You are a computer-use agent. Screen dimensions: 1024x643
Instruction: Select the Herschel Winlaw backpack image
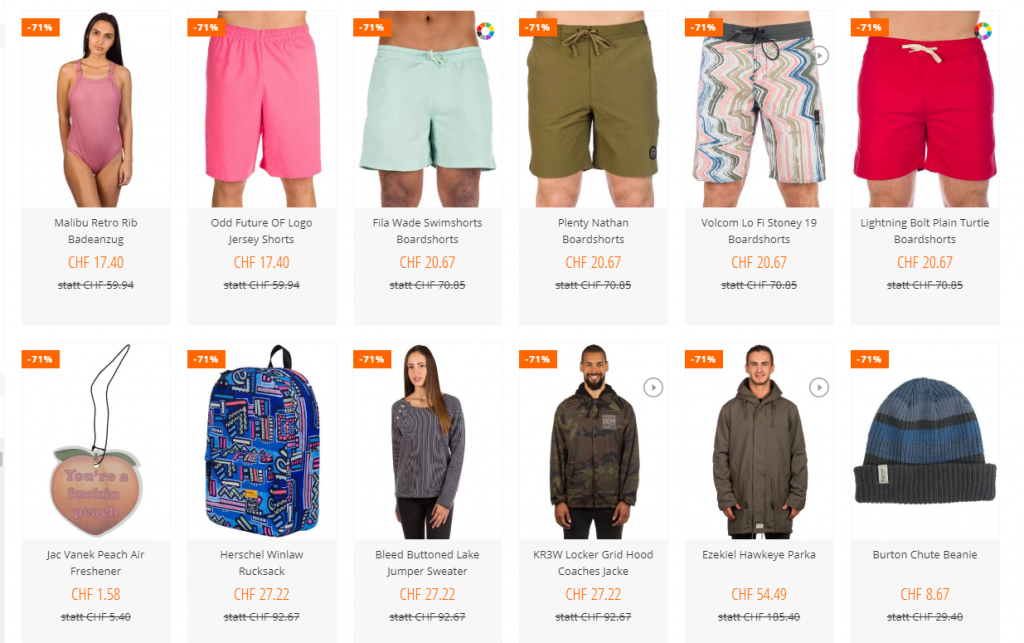pos(262,441)
